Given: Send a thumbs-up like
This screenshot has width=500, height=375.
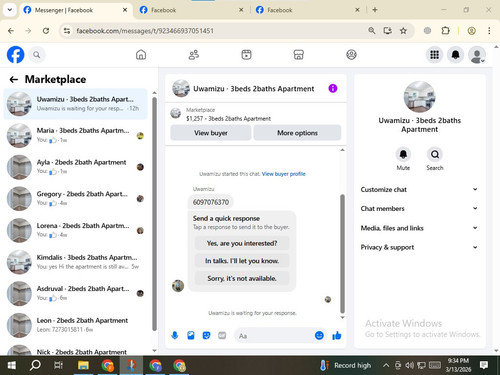Looking at the screenshot, I should [x=337, y=335].
